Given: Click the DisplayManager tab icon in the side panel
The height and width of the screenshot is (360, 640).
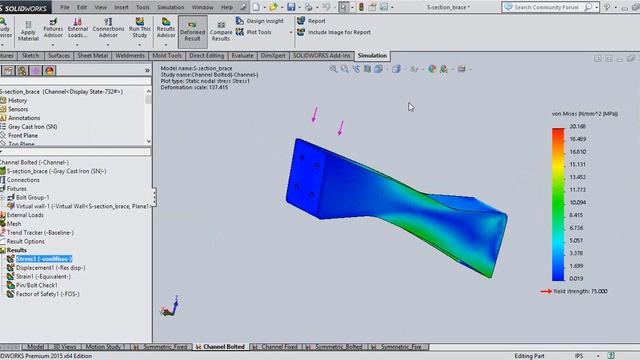Looking at the screenshot, I should click(49, 71).
